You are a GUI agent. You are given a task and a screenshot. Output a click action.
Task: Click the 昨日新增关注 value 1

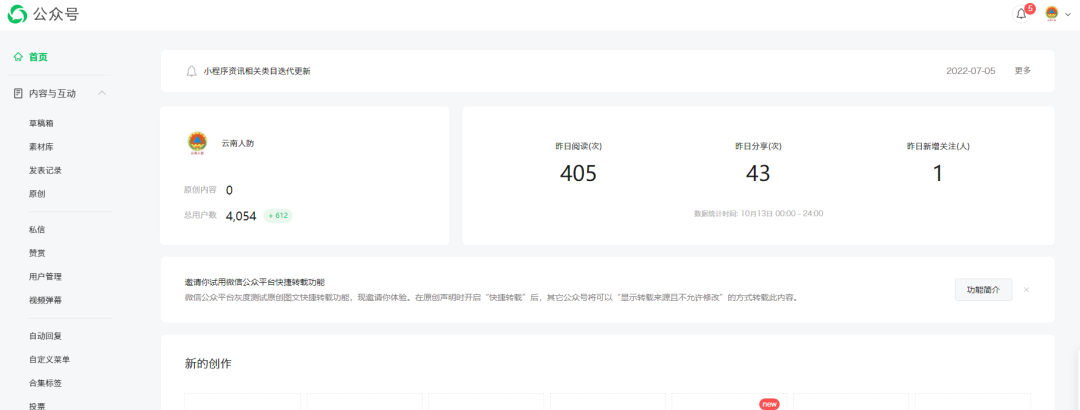point(937,173)
